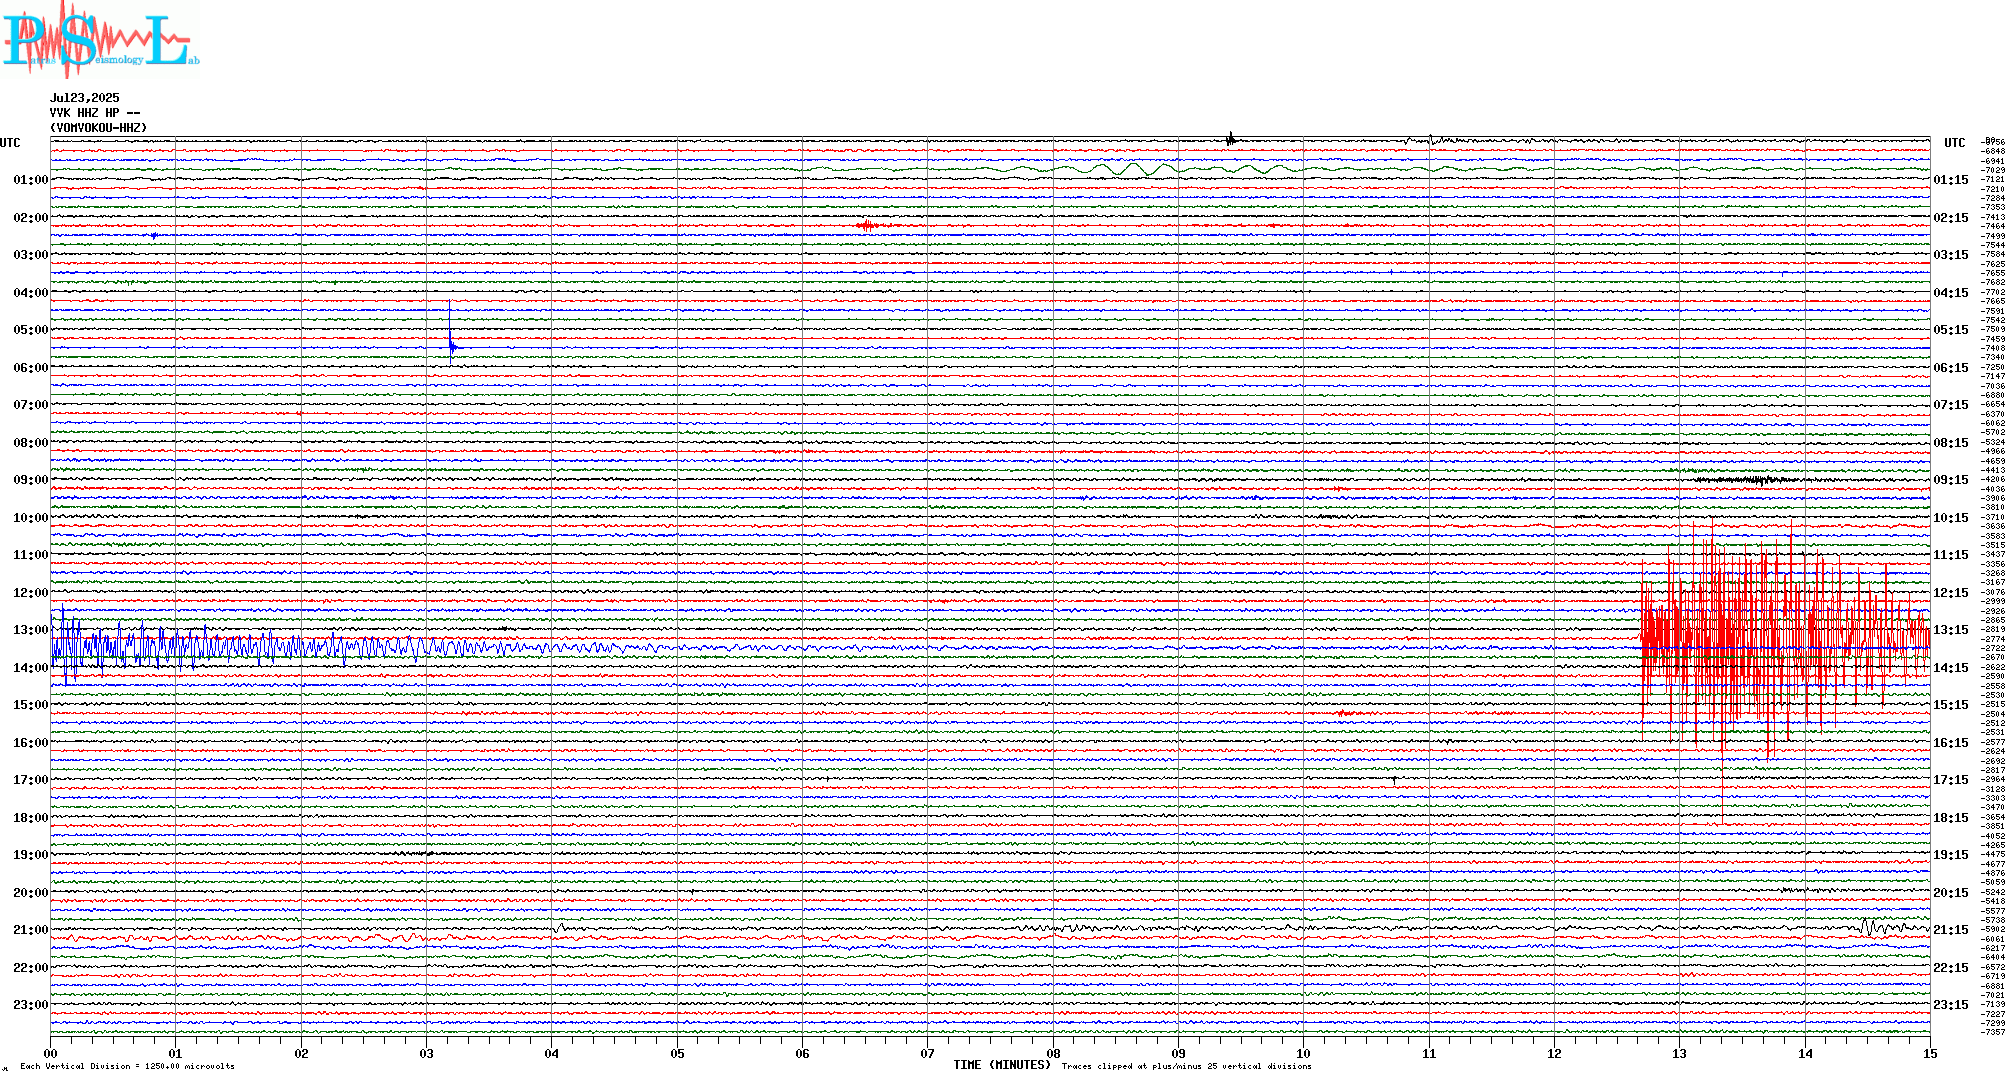Image resolution: width=2010 pixels, height=1080 pixels.
Task: Click the 23:15 time label on the right
Action: coord(1951,1005)
